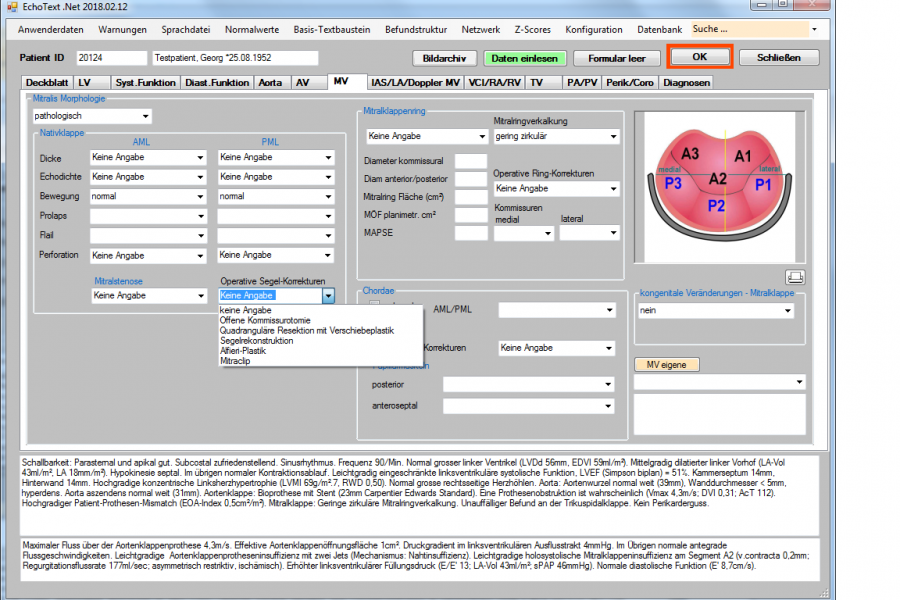Viewport: 900px width, 600px height.
Task: Open the Papillarmuskeln posterior dropdown
Action: [528, 385]
